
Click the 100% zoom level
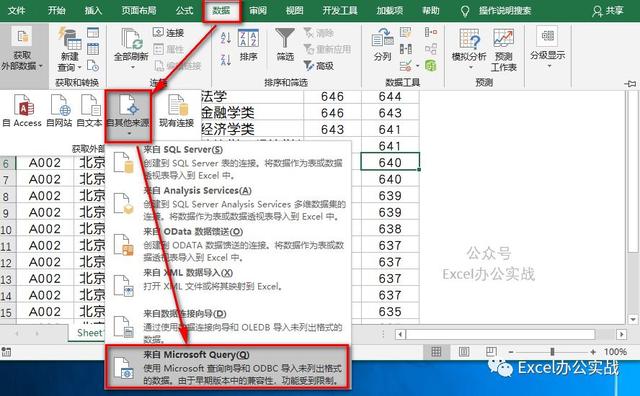click(615, 352)
